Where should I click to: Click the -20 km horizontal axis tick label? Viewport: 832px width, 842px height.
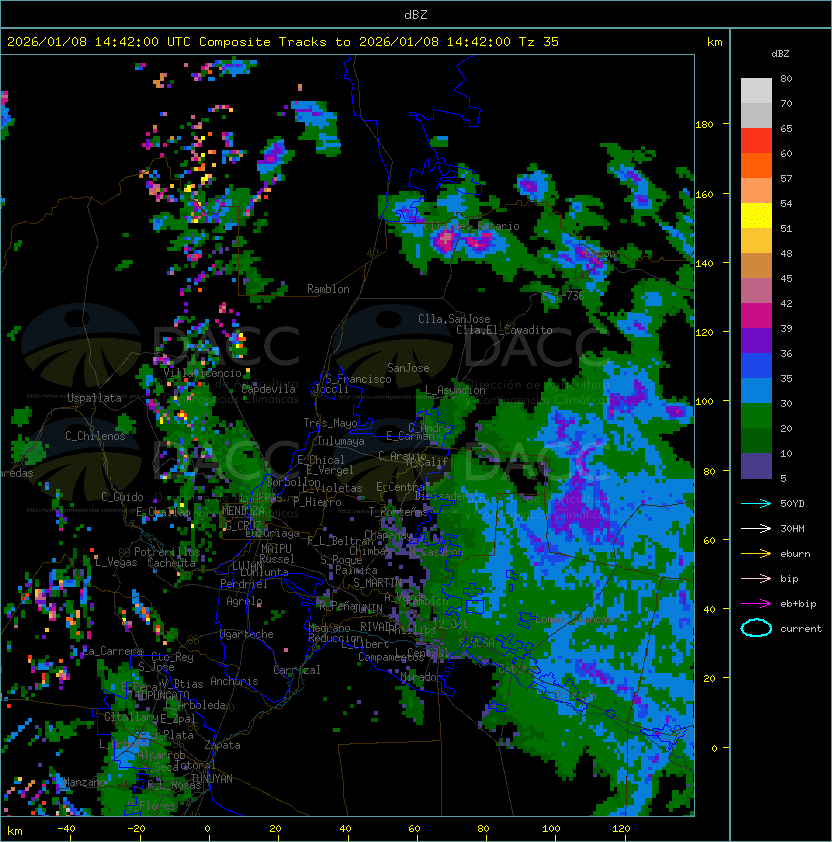pyautogui.click(x=136, y=829)
